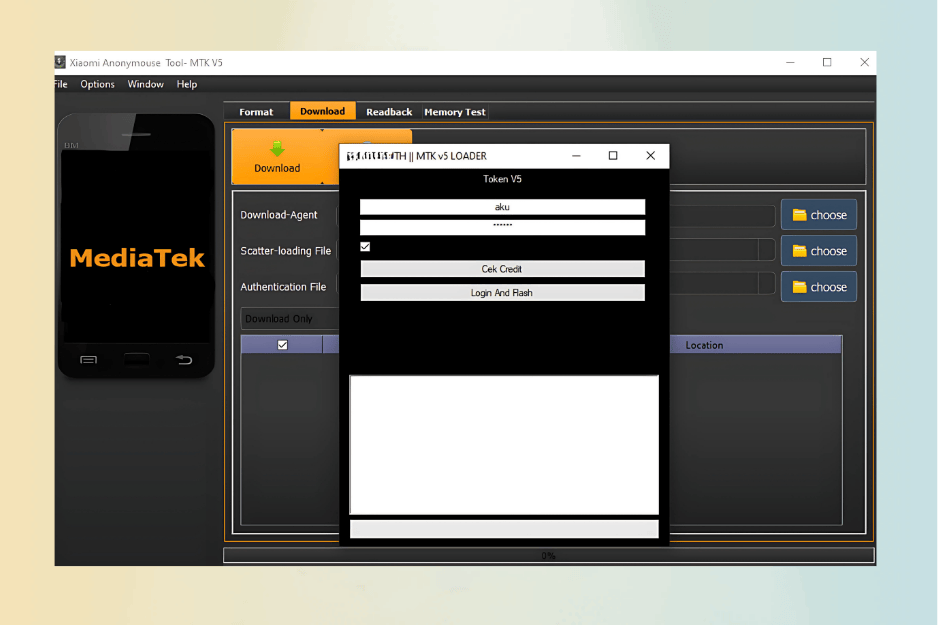The width and height of the screenshot is (938, 625).
Task: Click the large orange Download button label
Action: 277,168
